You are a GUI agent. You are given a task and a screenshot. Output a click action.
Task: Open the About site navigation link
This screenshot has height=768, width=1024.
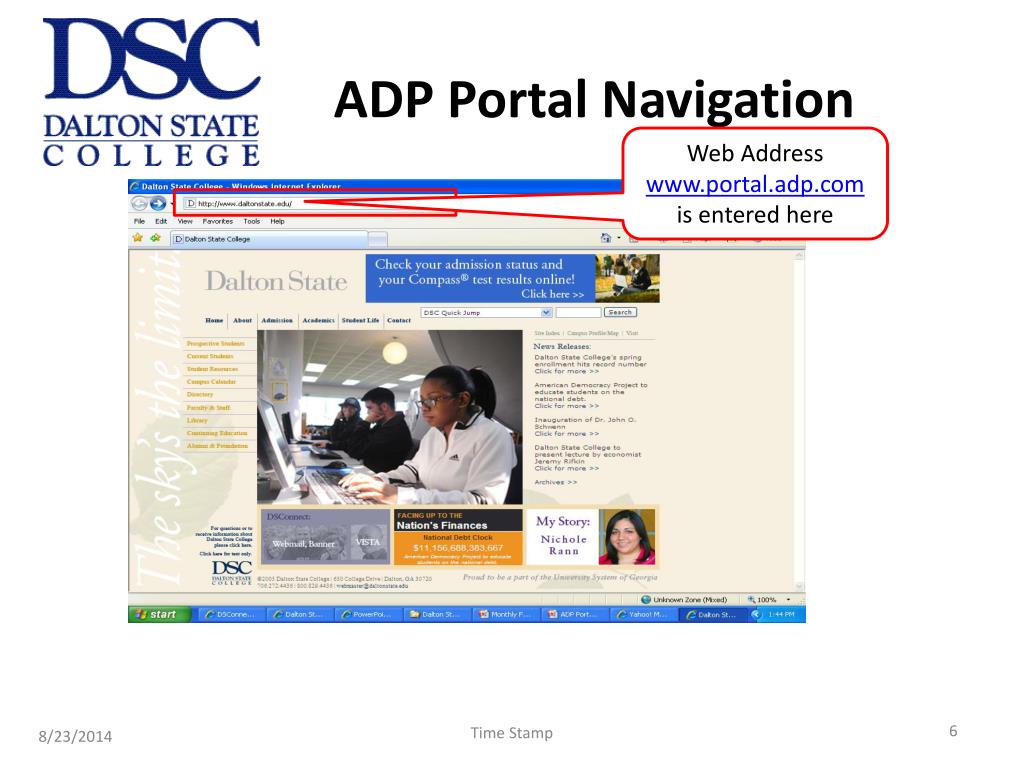tap(242, 321)
